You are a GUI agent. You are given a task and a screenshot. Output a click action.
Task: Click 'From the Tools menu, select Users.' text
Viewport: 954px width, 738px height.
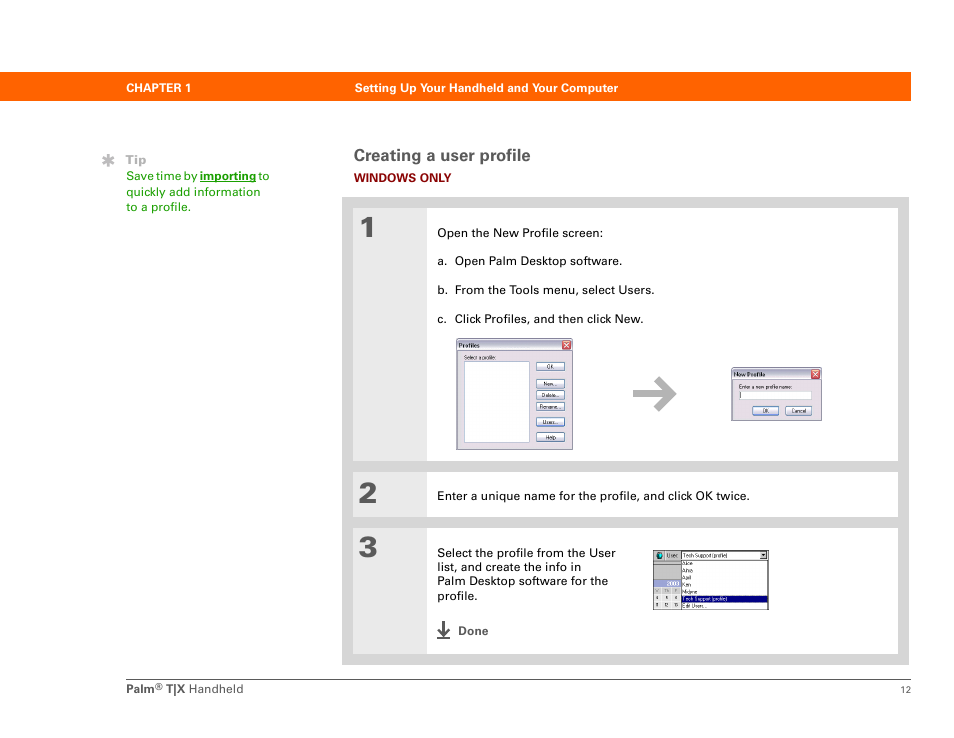[554, 290]
